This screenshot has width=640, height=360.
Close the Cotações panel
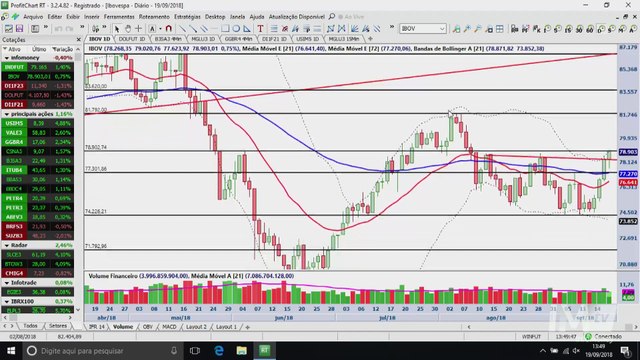(x=79, y=40)
